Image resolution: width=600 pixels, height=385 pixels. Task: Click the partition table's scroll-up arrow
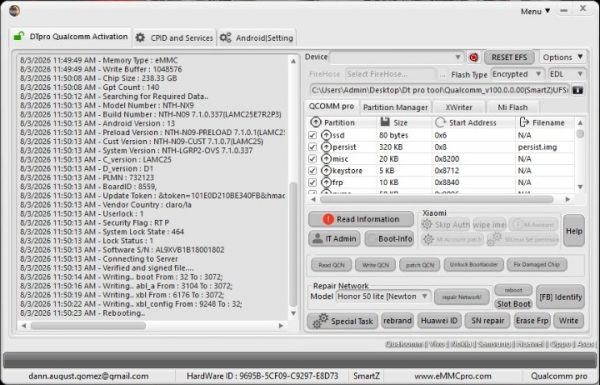[x=580, y=122]
